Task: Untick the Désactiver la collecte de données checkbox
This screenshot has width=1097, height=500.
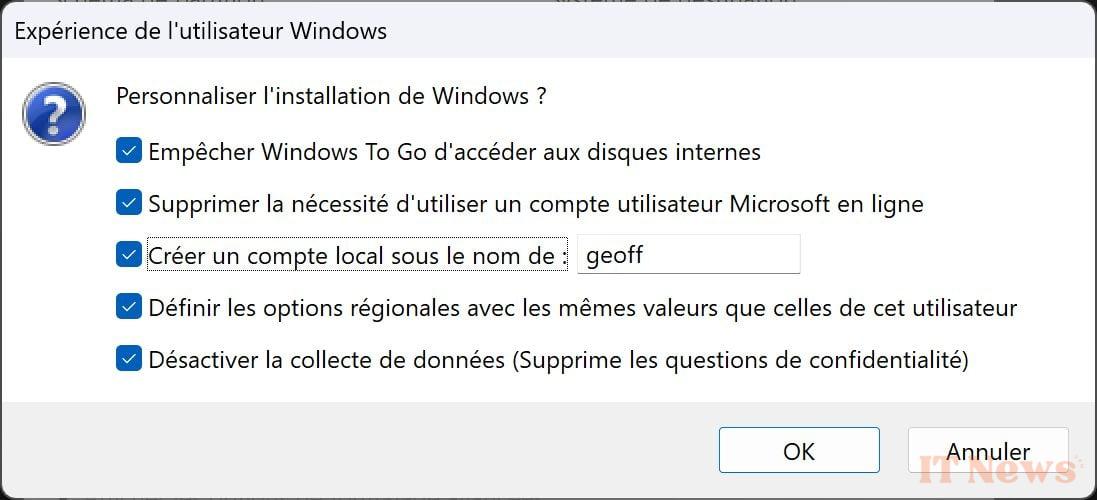Action: pos(129,359)
